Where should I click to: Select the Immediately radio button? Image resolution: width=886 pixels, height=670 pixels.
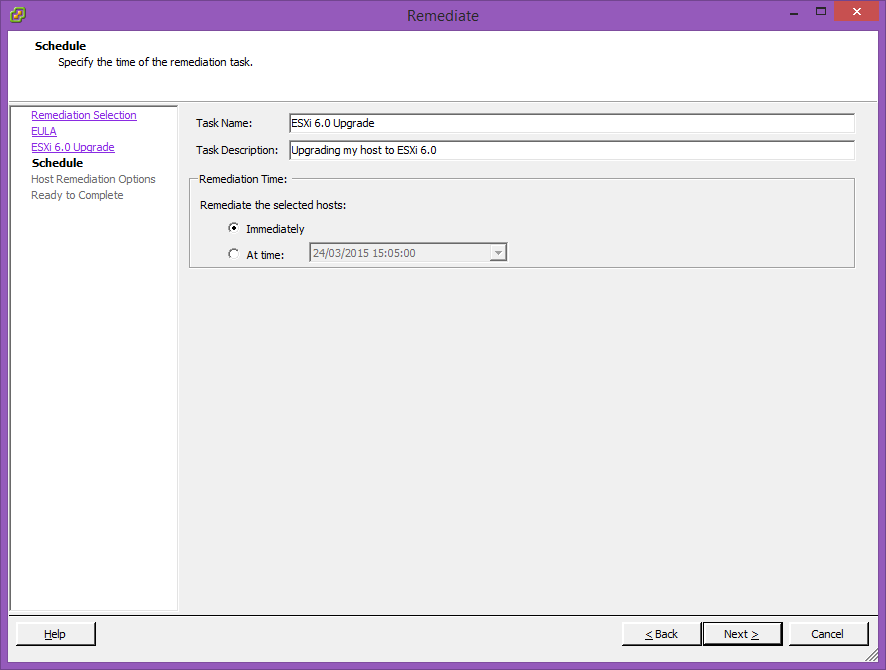(234, 229)
